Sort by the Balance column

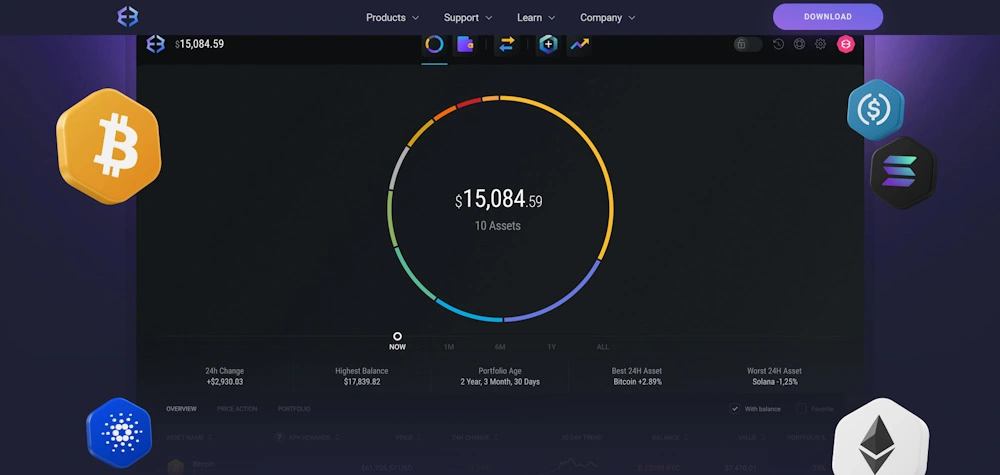tap(668, 437)
